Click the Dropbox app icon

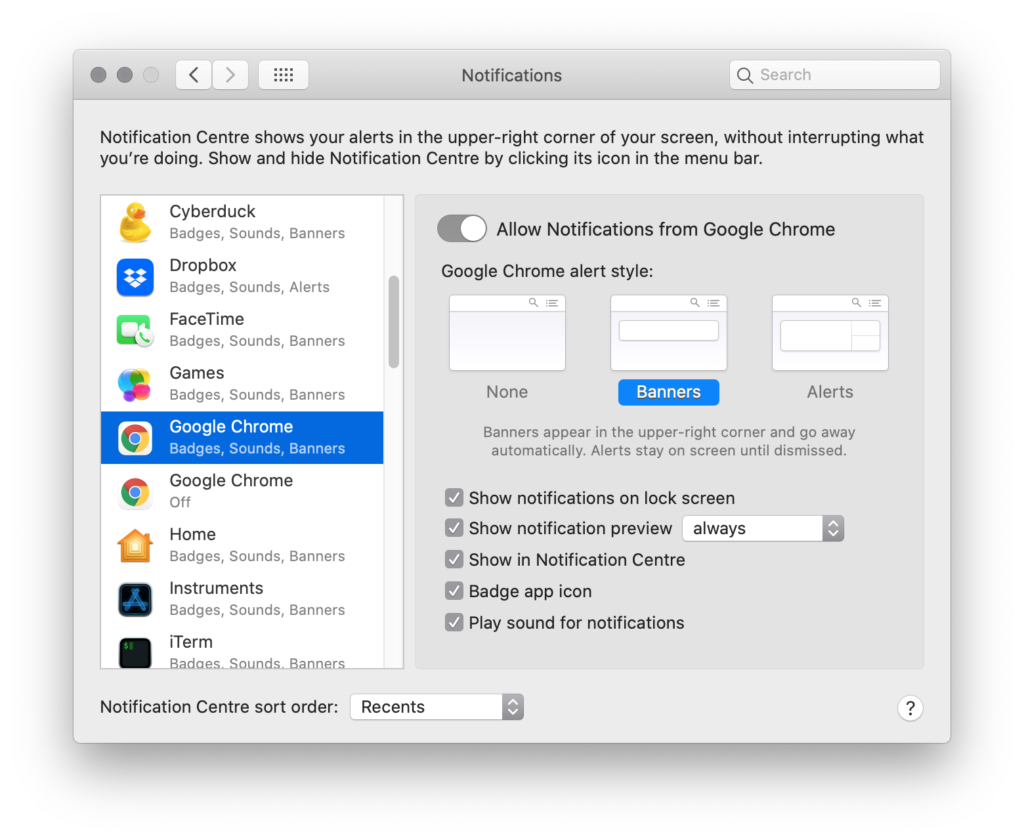pos(135,277)
